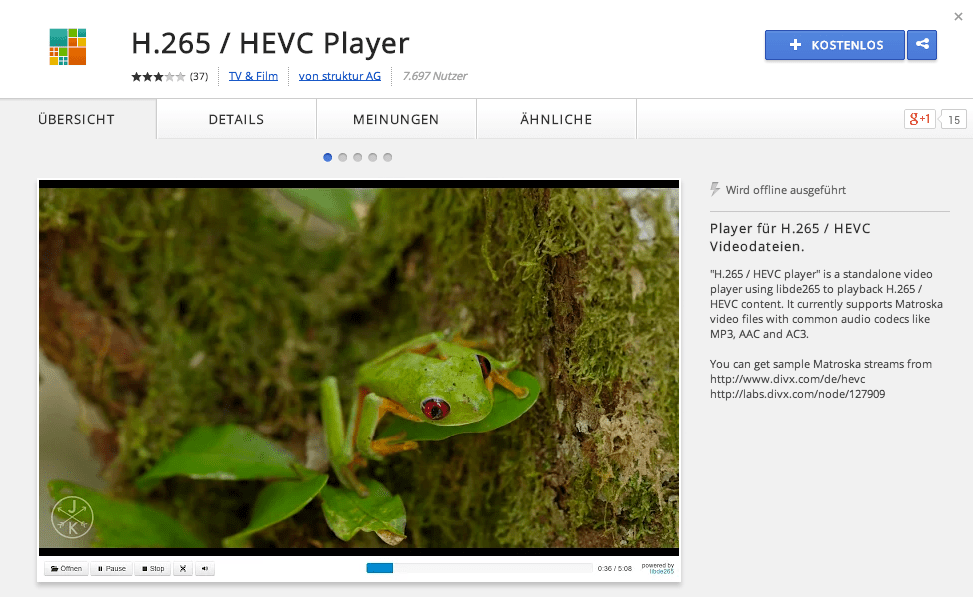This screenshot has width=973, height=597.
Task: Click the Google +1 button
Action: click(x=920, y=119)
